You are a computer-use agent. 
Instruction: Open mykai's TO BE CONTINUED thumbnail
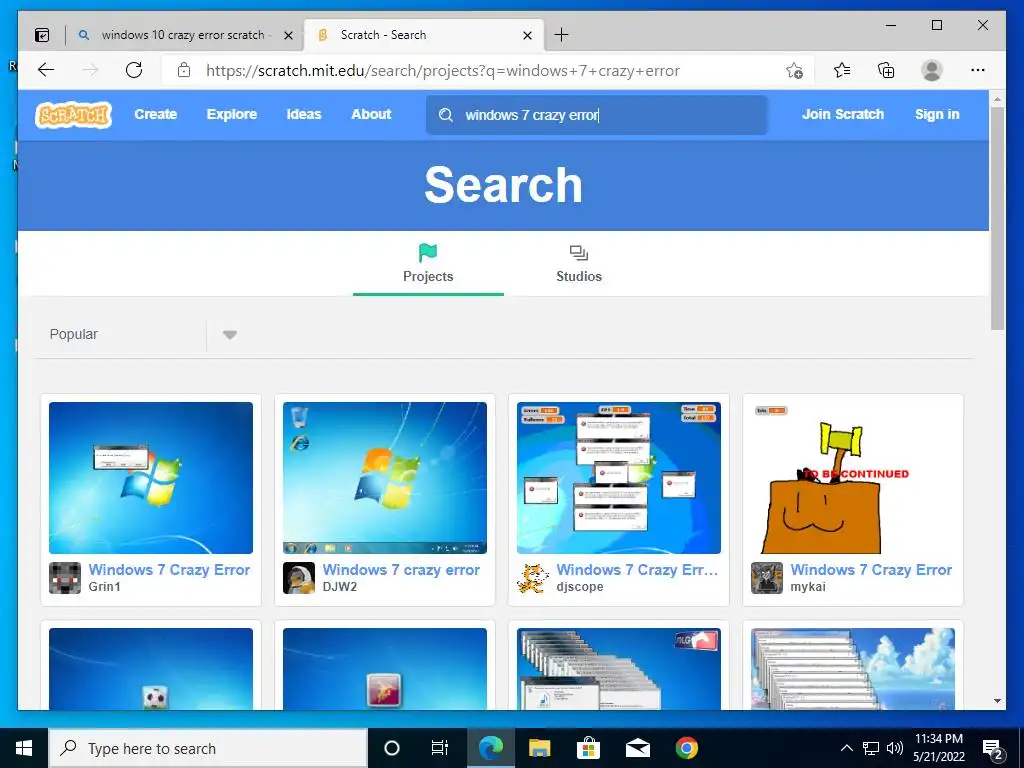[853, 478]
